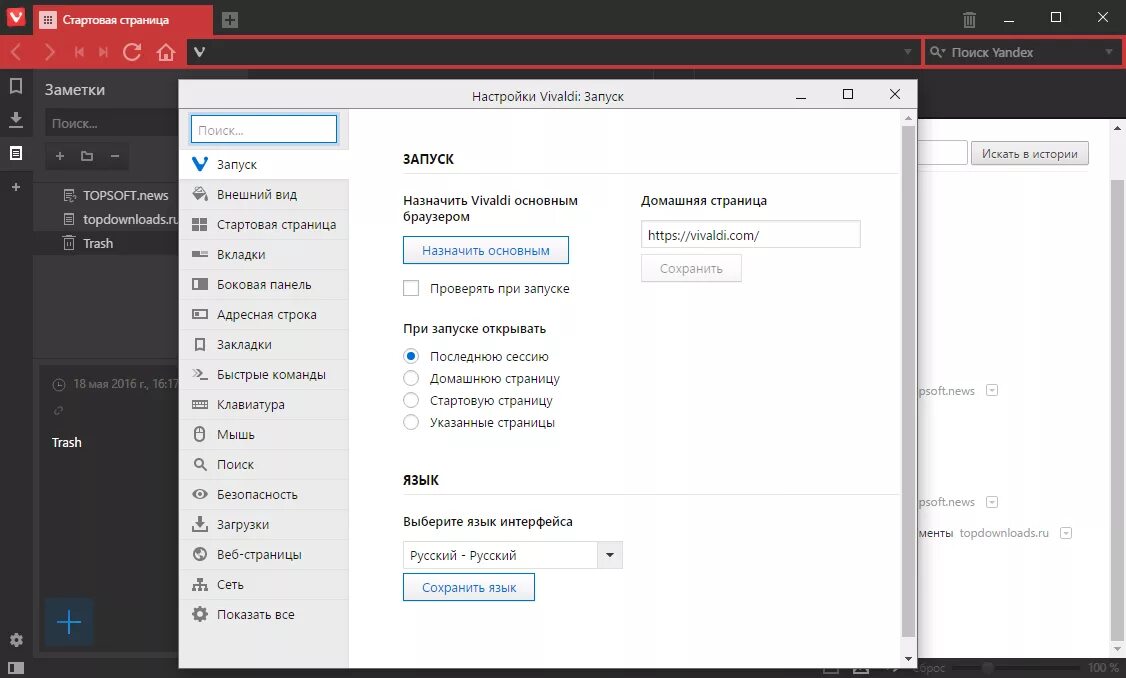Viewport: 1126px width, 678px height.
Task: Open 'Стартовая страница' settings section
Action: point(264,225)
